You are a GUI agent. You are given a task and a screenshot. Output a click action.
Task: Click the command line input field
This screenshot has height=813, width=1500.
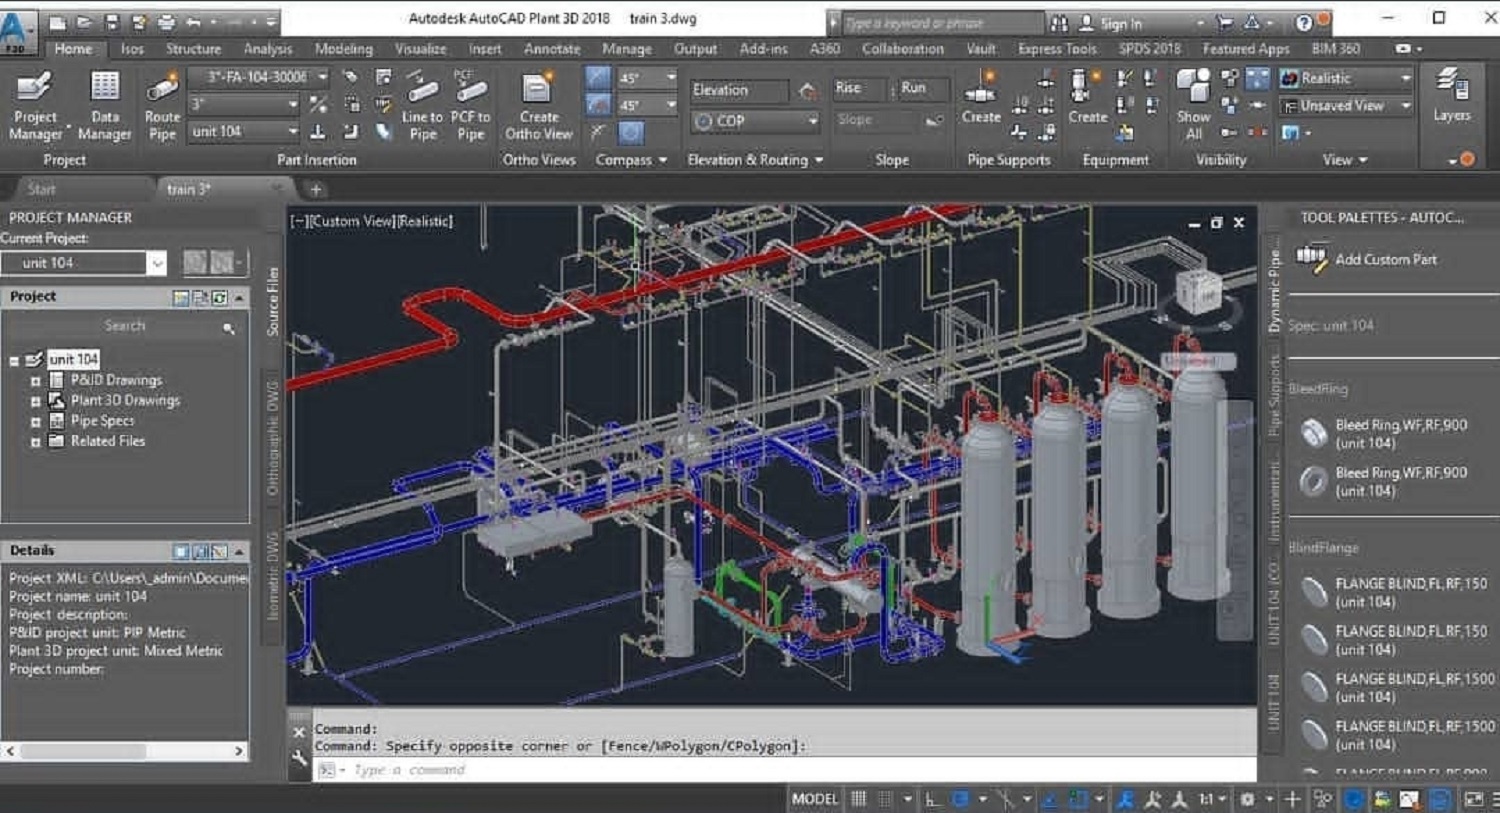[x=785, y=770]
